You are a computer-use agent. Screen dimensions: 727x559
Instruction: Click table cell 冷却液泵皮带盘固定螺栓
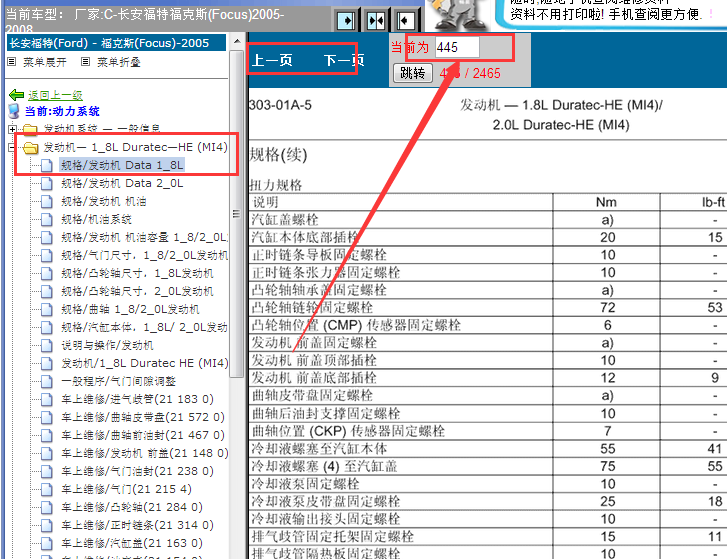tap(401, 502)
